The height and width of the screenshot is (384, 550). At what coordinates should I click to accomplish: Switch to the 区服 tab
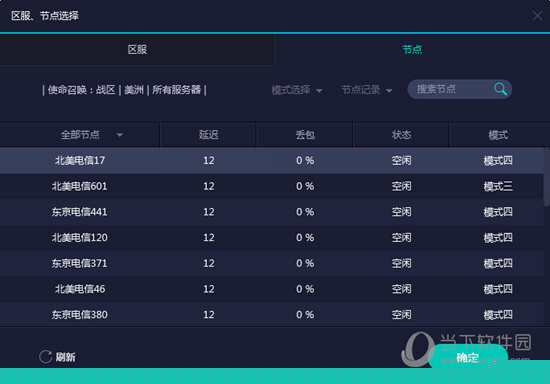point(137,49)
